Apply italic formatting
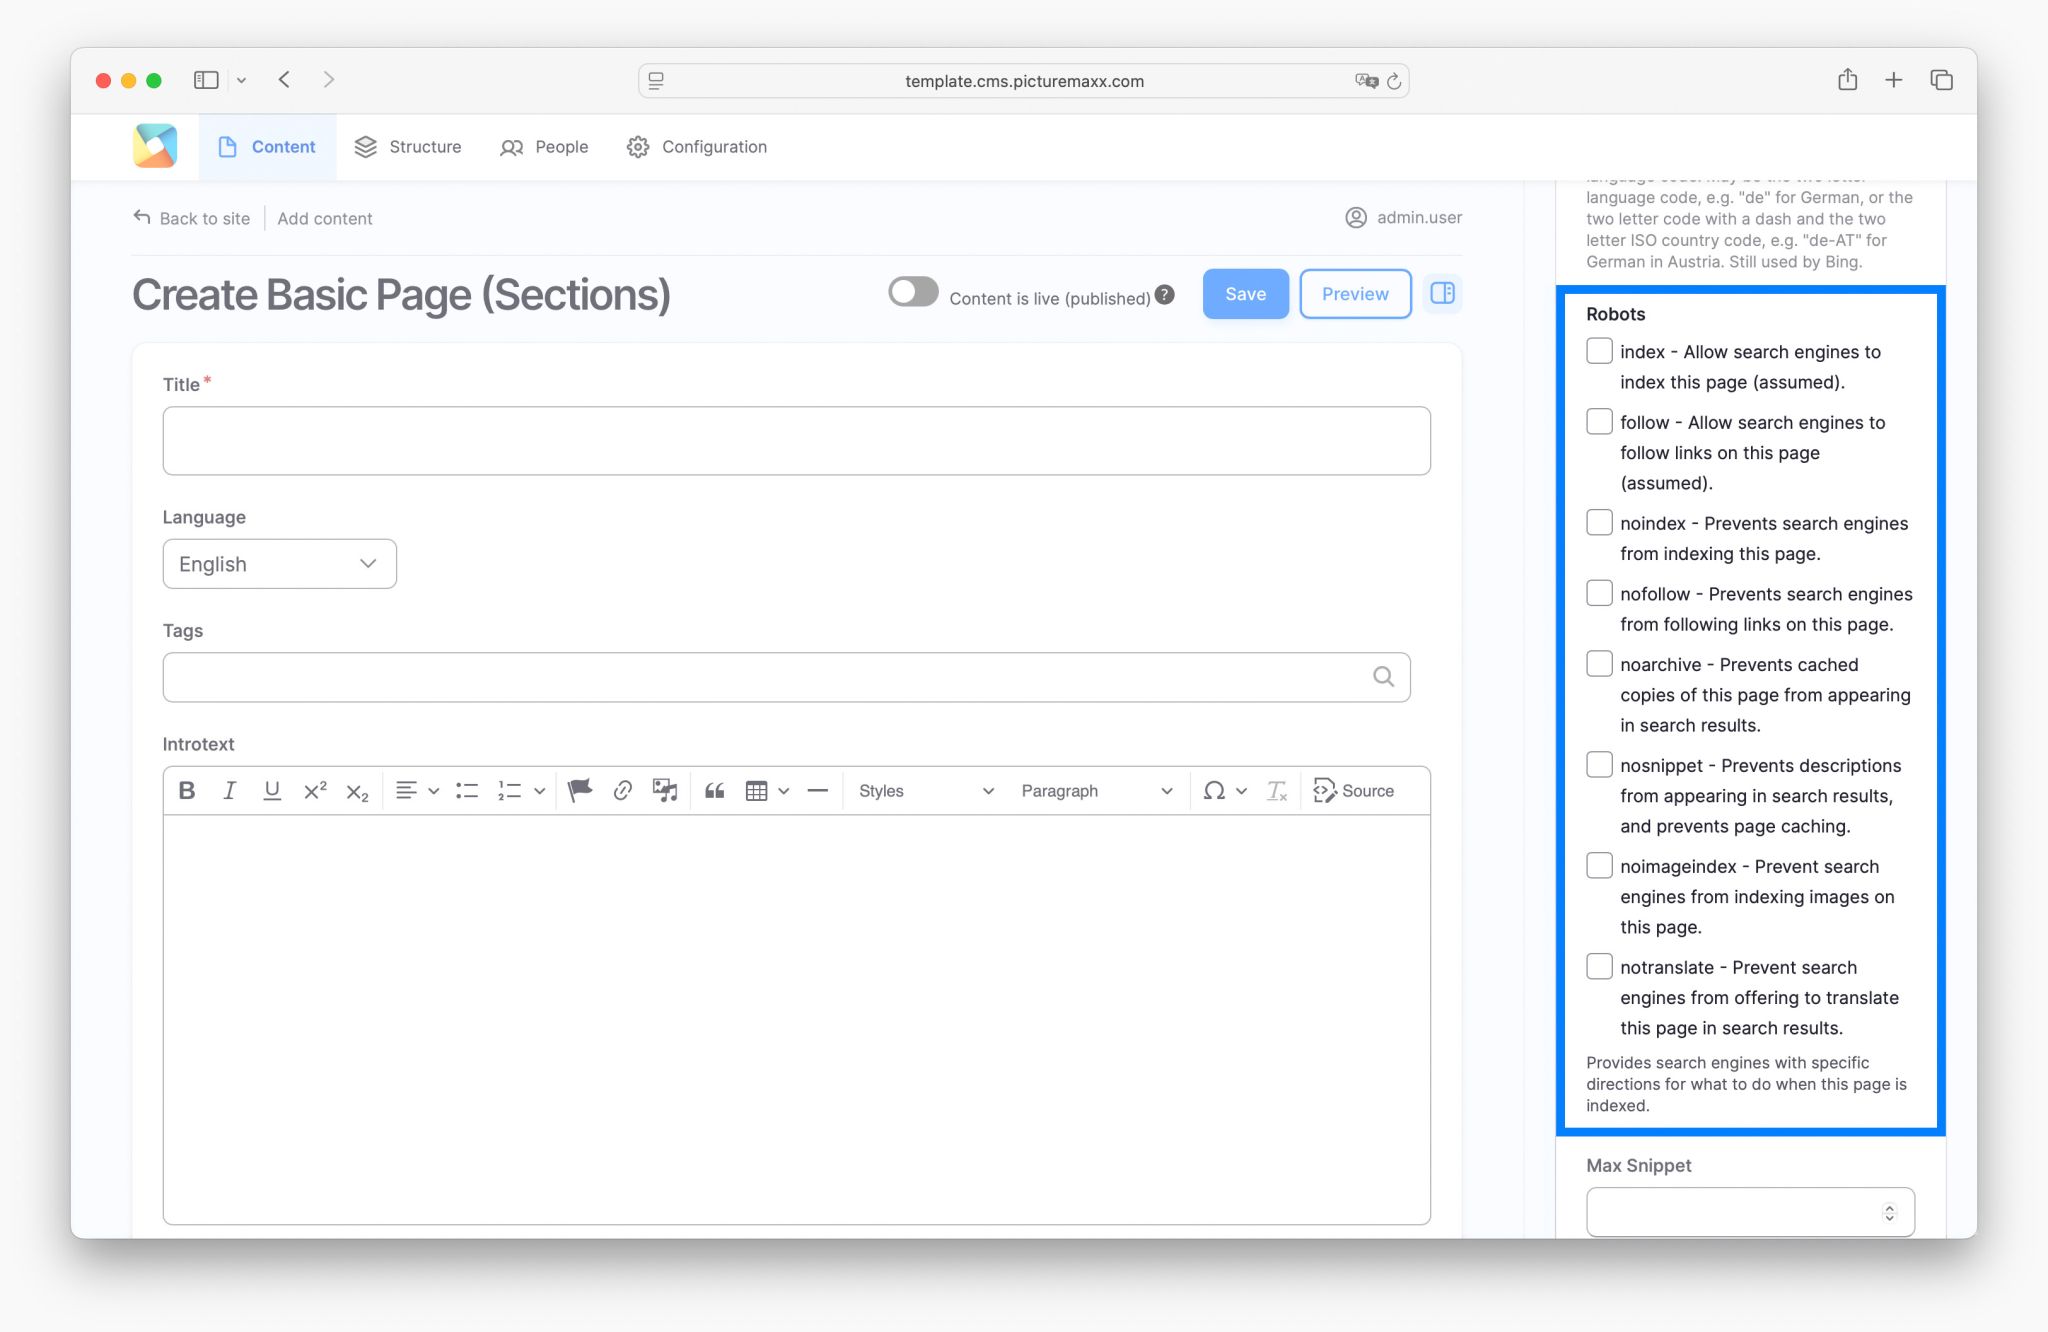 (x=229, y=790)
